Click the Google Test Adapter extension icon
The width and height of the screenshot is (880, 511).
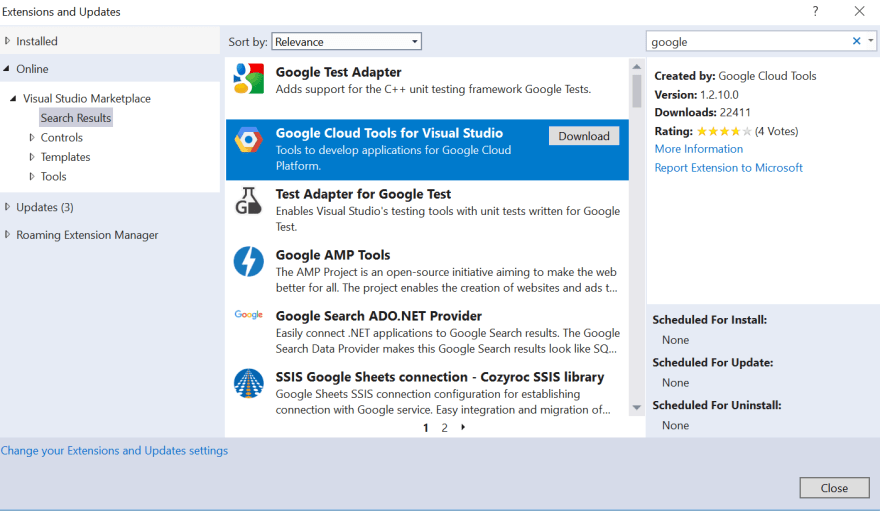coord(249,79)
